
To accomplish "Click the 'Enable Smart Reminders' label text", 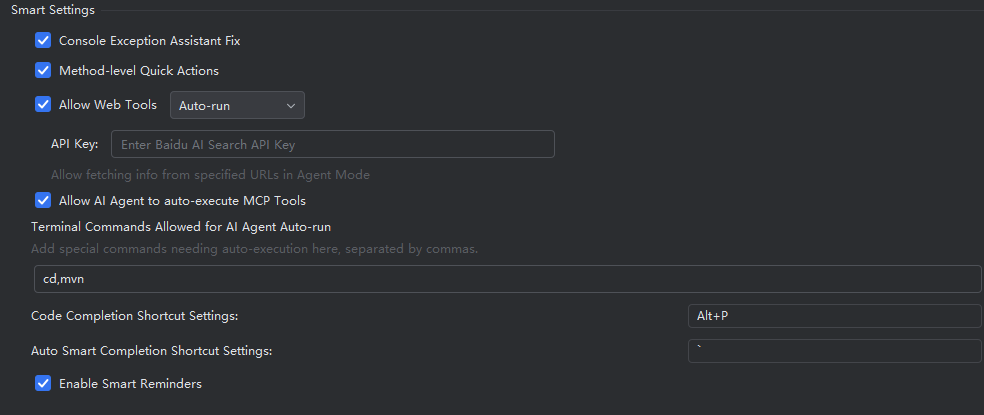I will [x=130, y=383].
